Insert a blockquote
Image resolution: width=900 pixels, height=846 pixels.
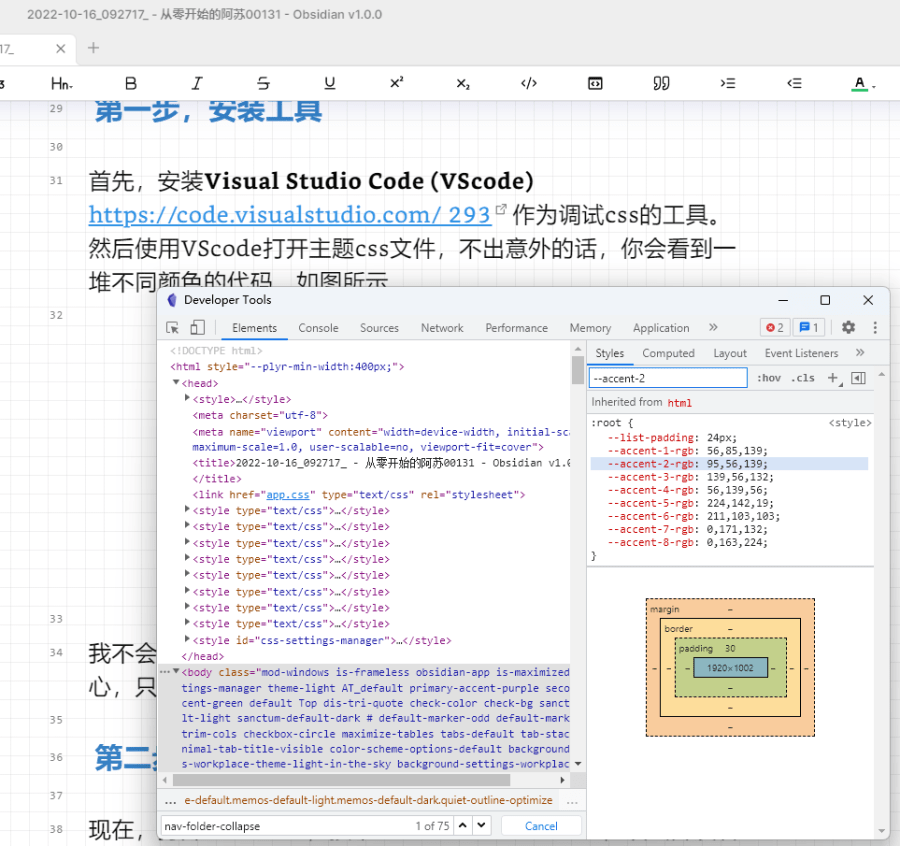click(x=661, y=84)
